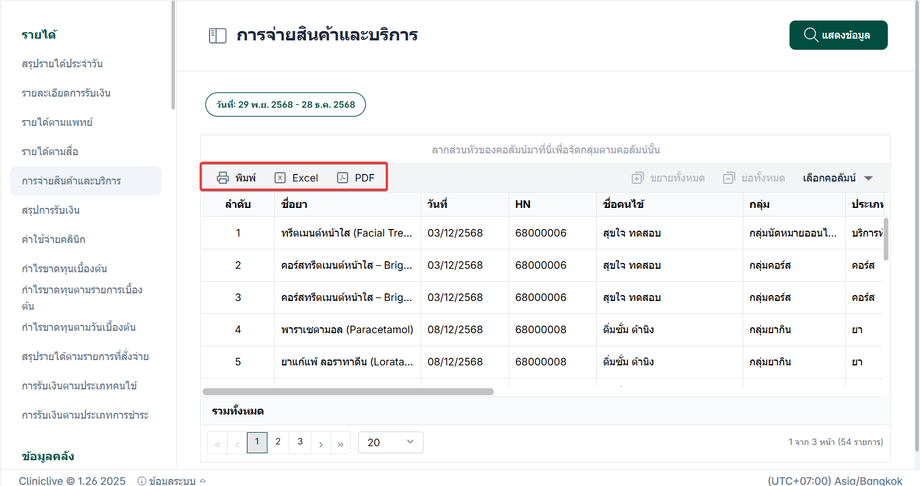Select การจ่ายสินค้าและบริการ menu item

(x=86, y=181)
